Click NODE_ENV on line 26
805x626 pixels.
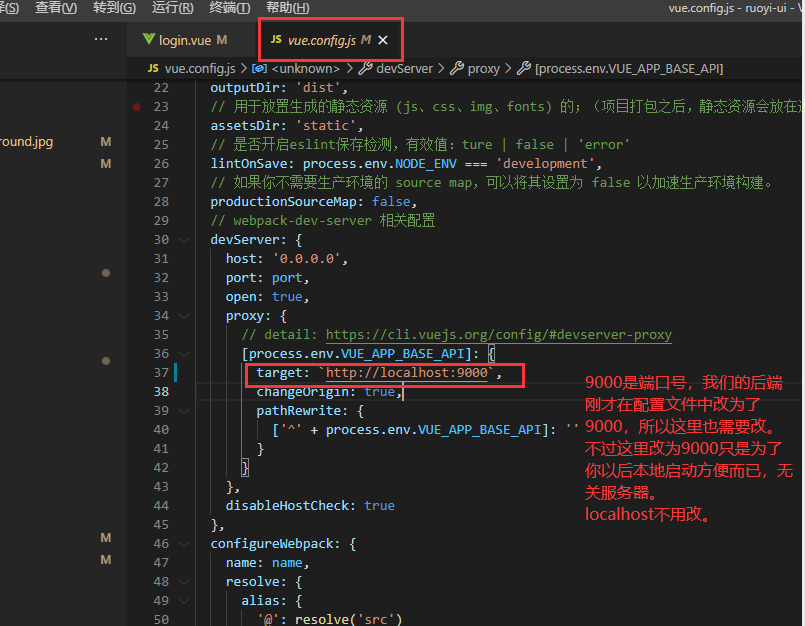(426, 164)
